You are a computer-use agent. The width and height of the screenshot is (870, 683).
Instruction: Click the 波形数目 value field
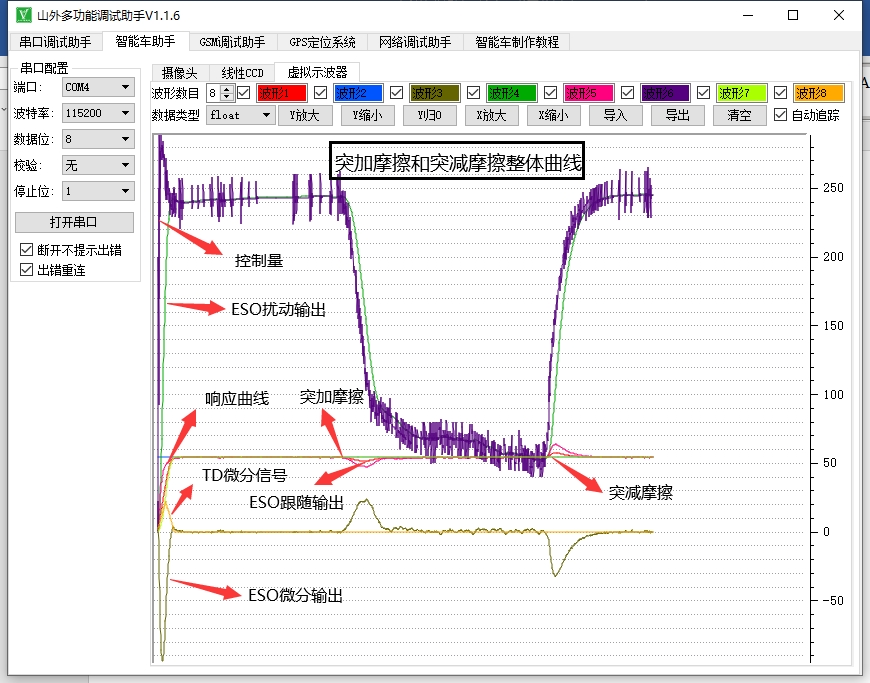214,93
